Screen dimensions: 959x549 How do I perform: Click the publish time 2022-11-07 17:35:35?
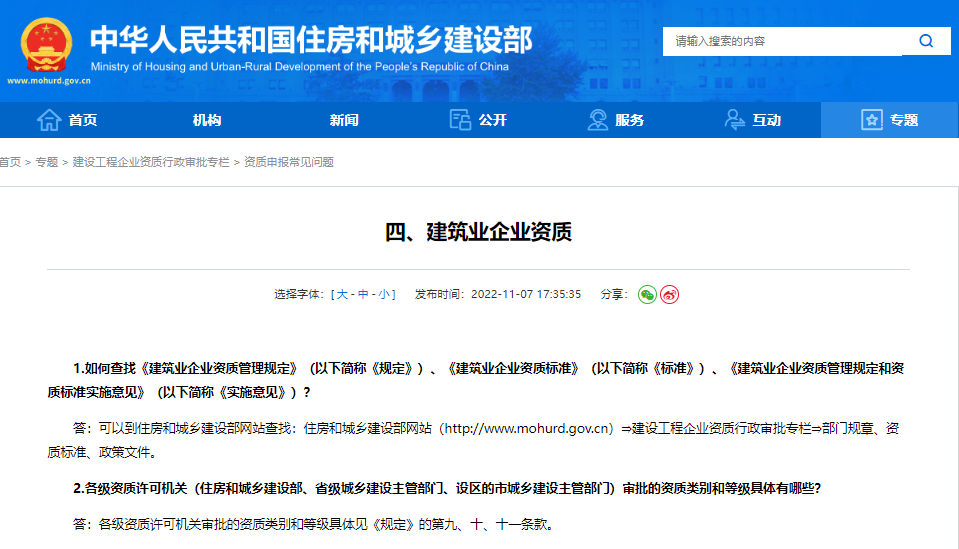526,295
